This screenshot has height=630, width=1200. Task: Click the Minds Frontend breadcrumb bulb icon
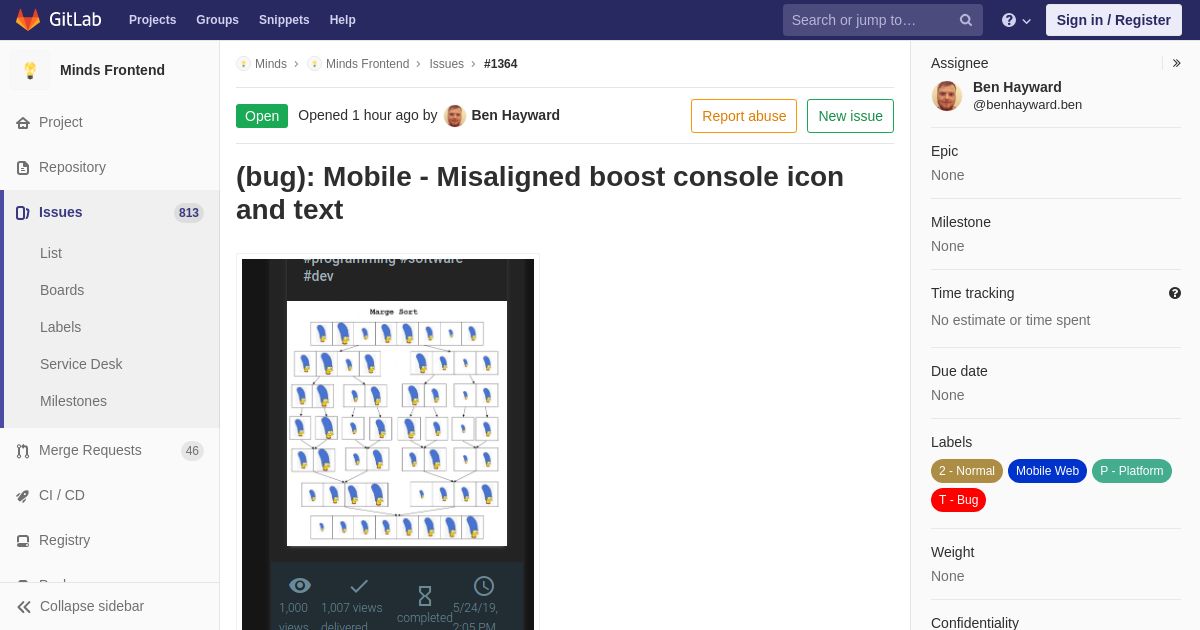click(x=314, y=64)
